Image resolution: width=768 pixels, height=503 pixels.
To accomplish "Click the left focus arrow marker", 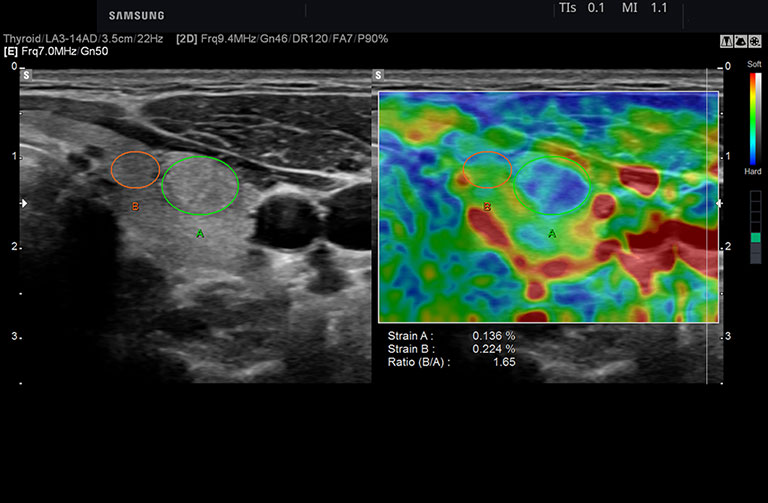I will pyautogui.click(x=24, y=203).
